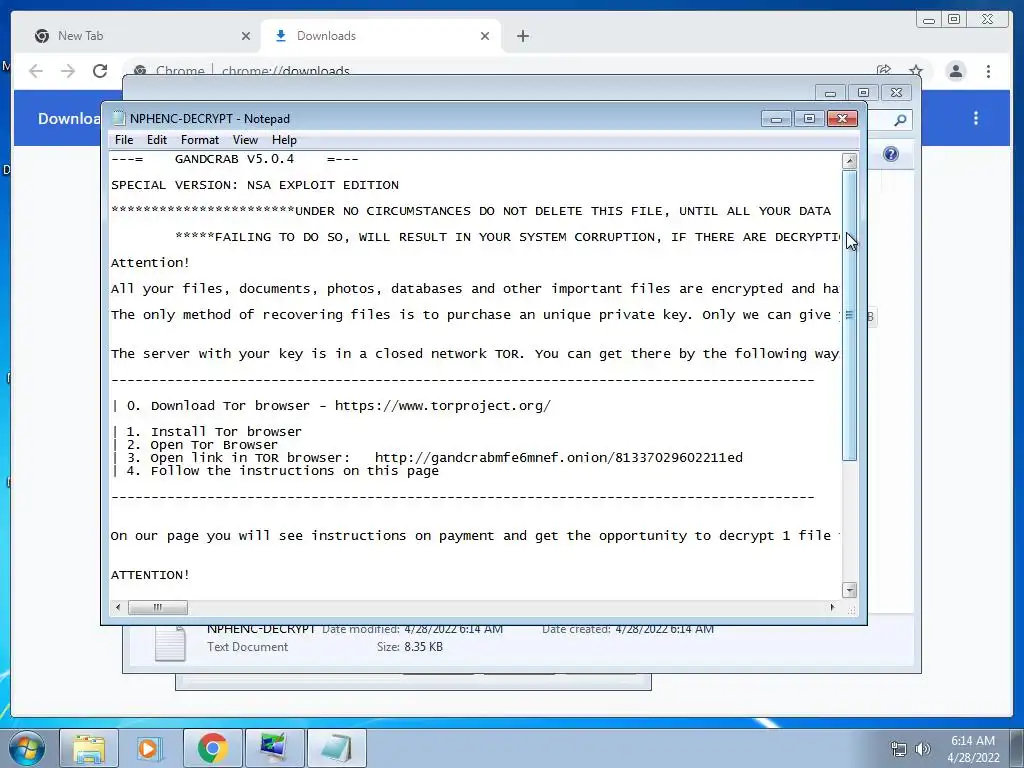The height and width of the screenshot is (768, 1024).
Task: Click Chrome forward navigation arrow
Action: coord(68,71)
